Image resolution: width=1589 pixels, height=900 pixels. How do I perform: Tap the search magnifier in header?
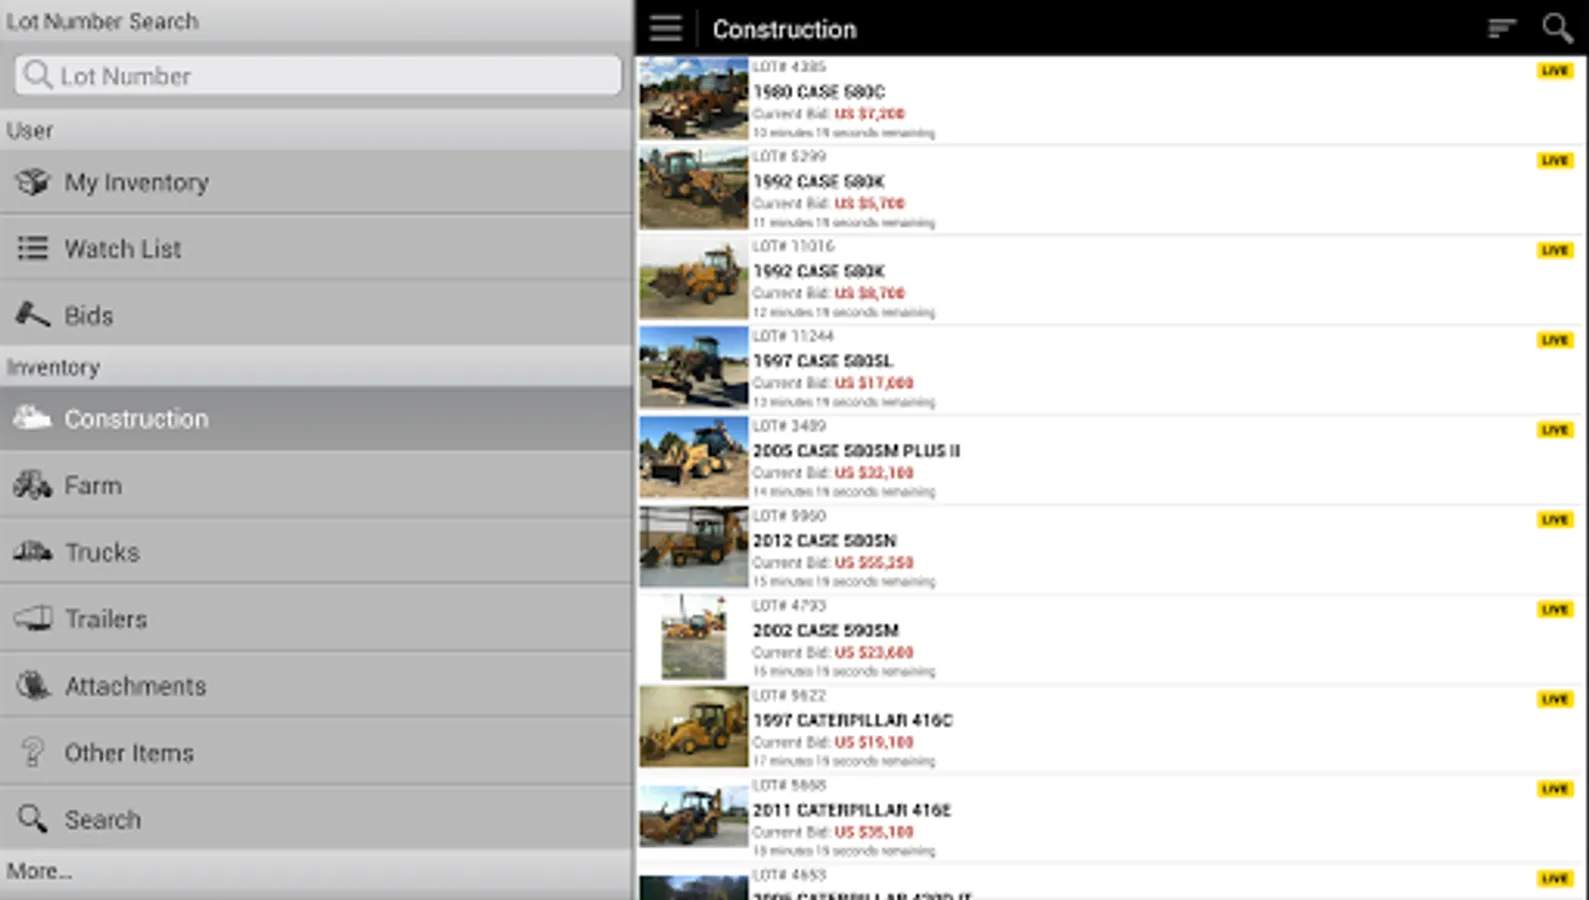[x=1557, y=28]
